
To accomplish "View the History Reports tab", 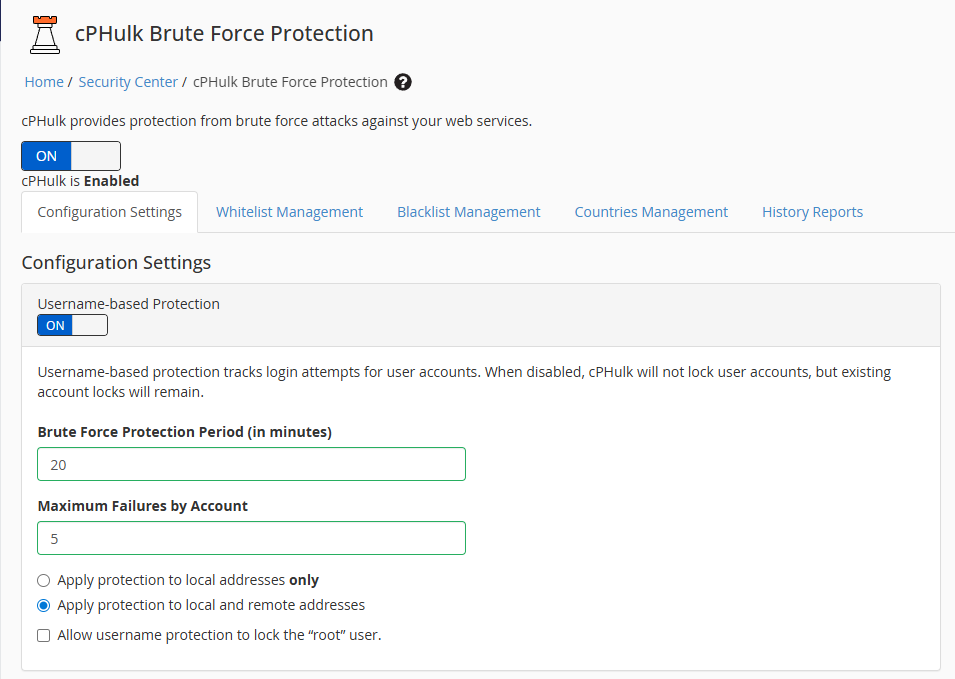I will click(x=812, y=212).
